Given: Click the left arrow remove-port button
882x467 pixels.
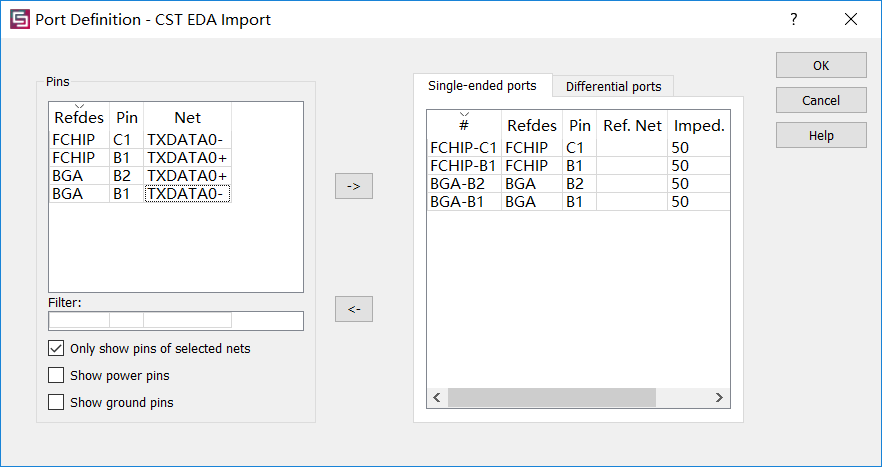Looking at the screenshot, I should [x=354, y=309].
